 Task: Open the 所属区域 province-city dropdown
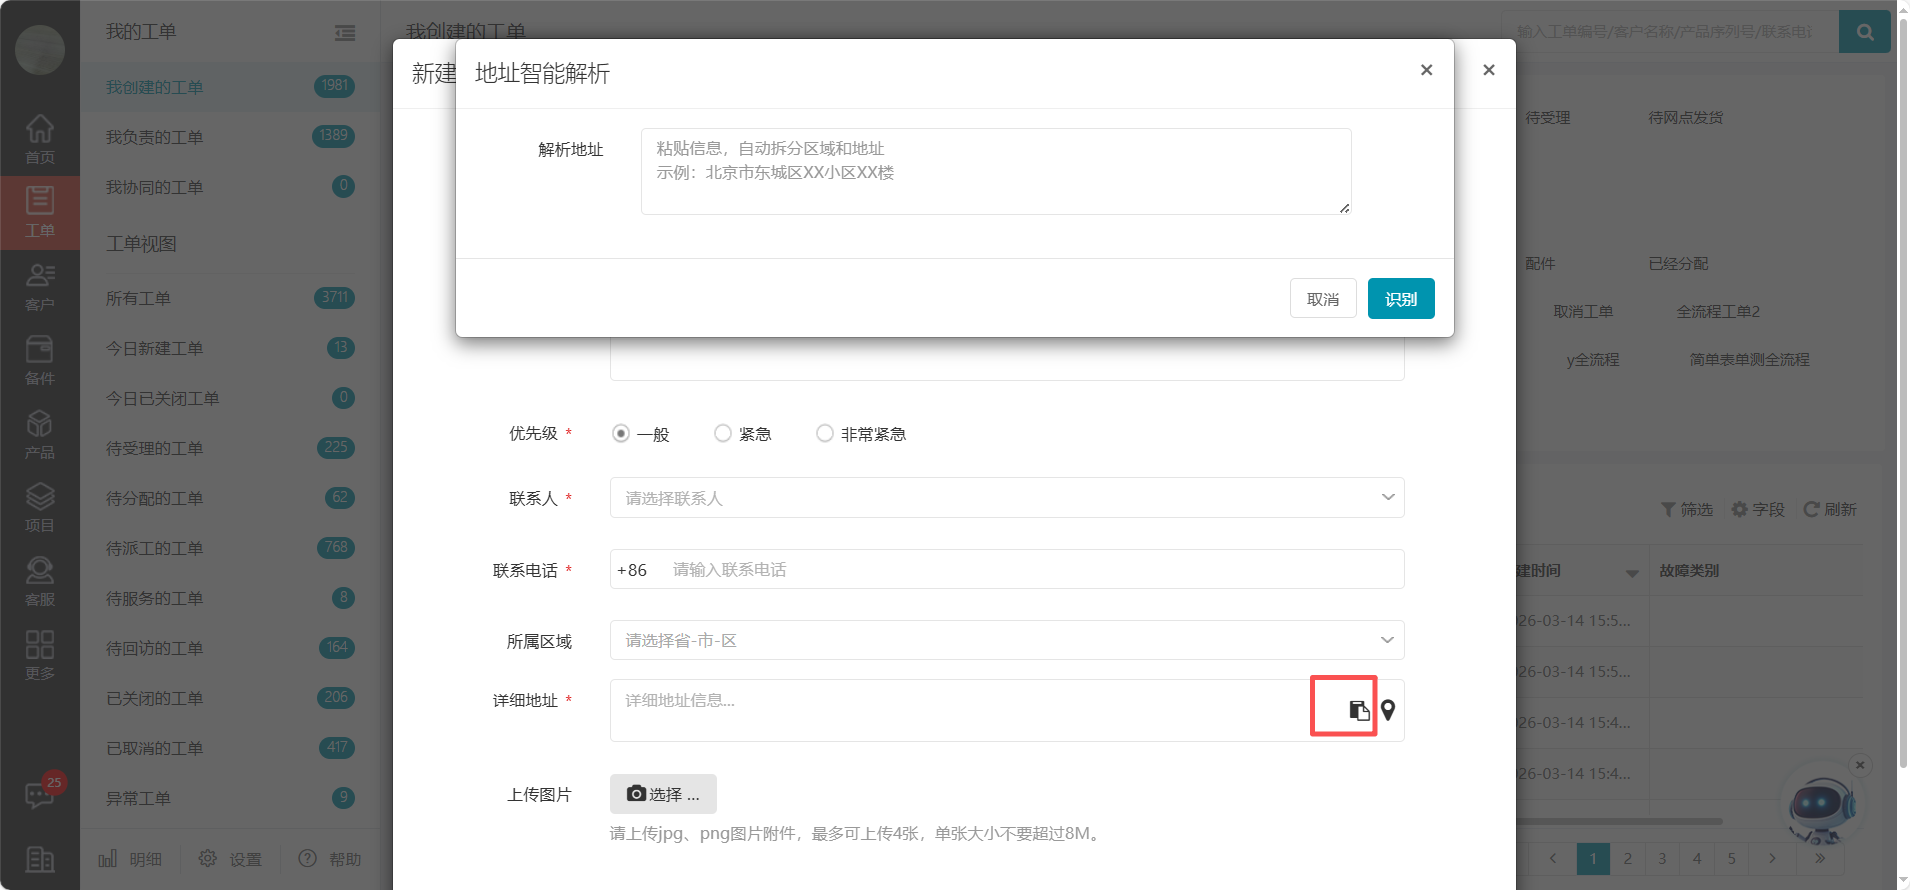(x=1006, y=640)
